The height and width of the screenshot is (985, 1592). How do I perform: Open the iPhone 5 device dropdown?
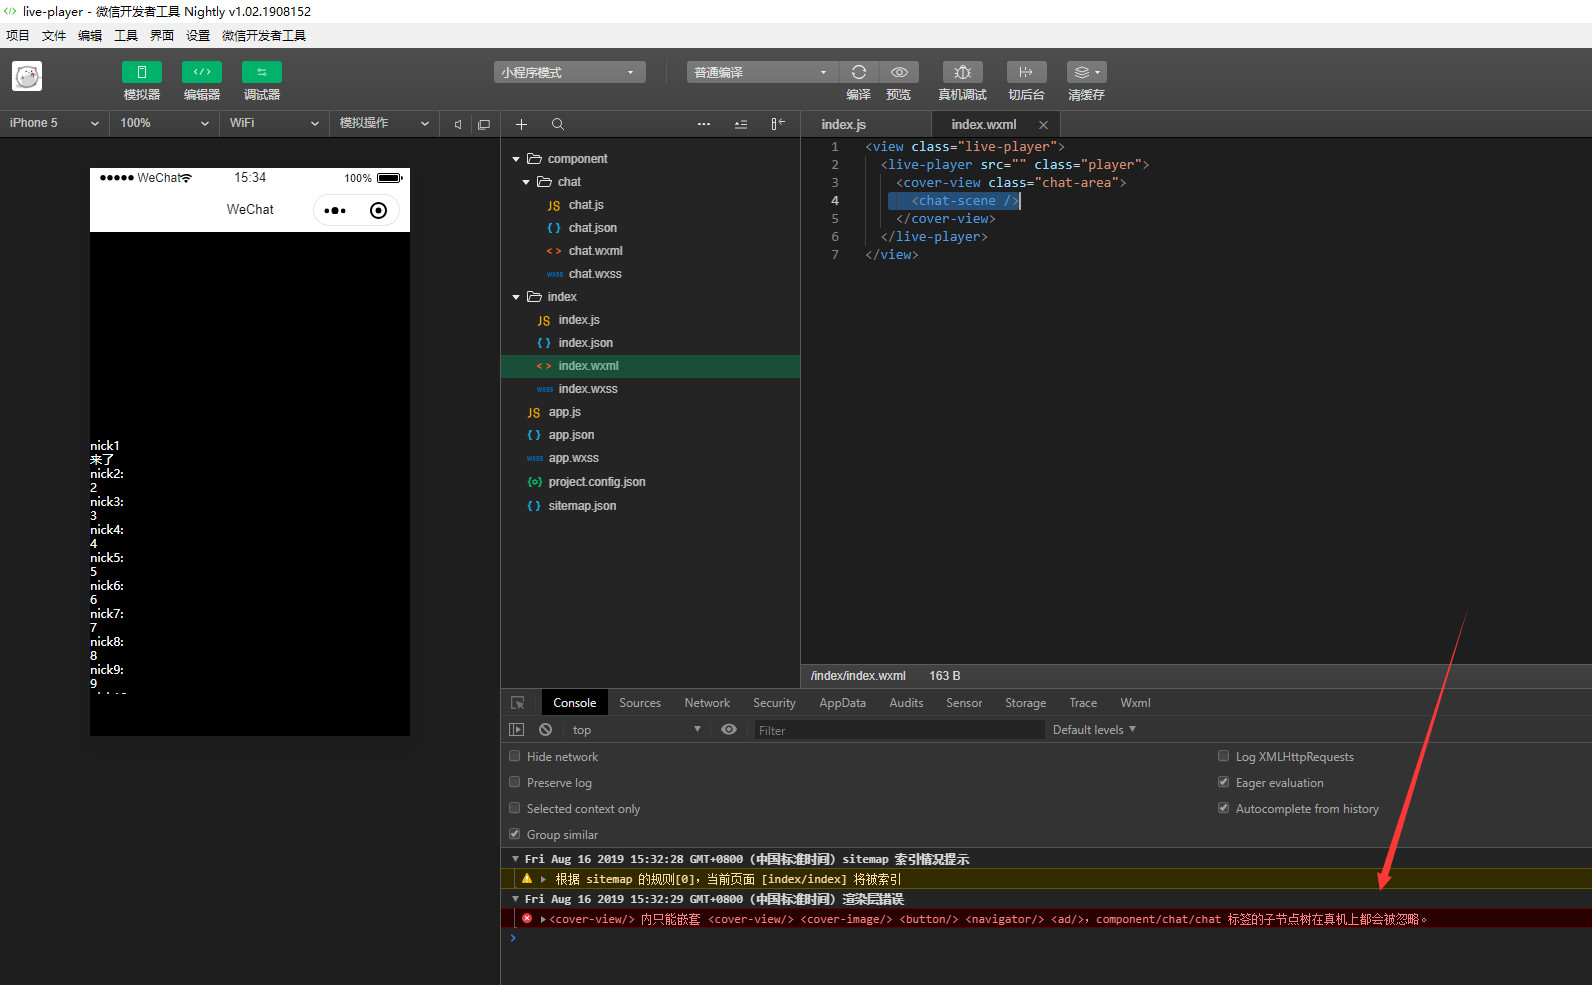coord(54,123)
